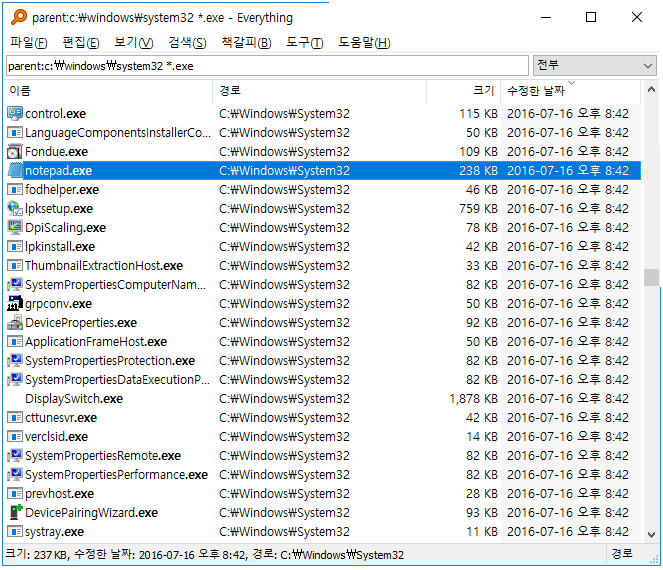This screenshot has width=663, height=570.
Task: Click the verclsid.exe file icon
Action: [x=15, y=436]
